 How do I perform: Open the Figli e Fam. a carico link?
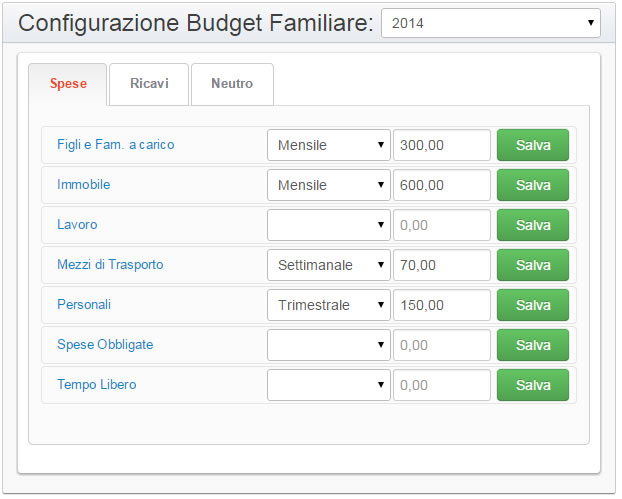point(115,144)
